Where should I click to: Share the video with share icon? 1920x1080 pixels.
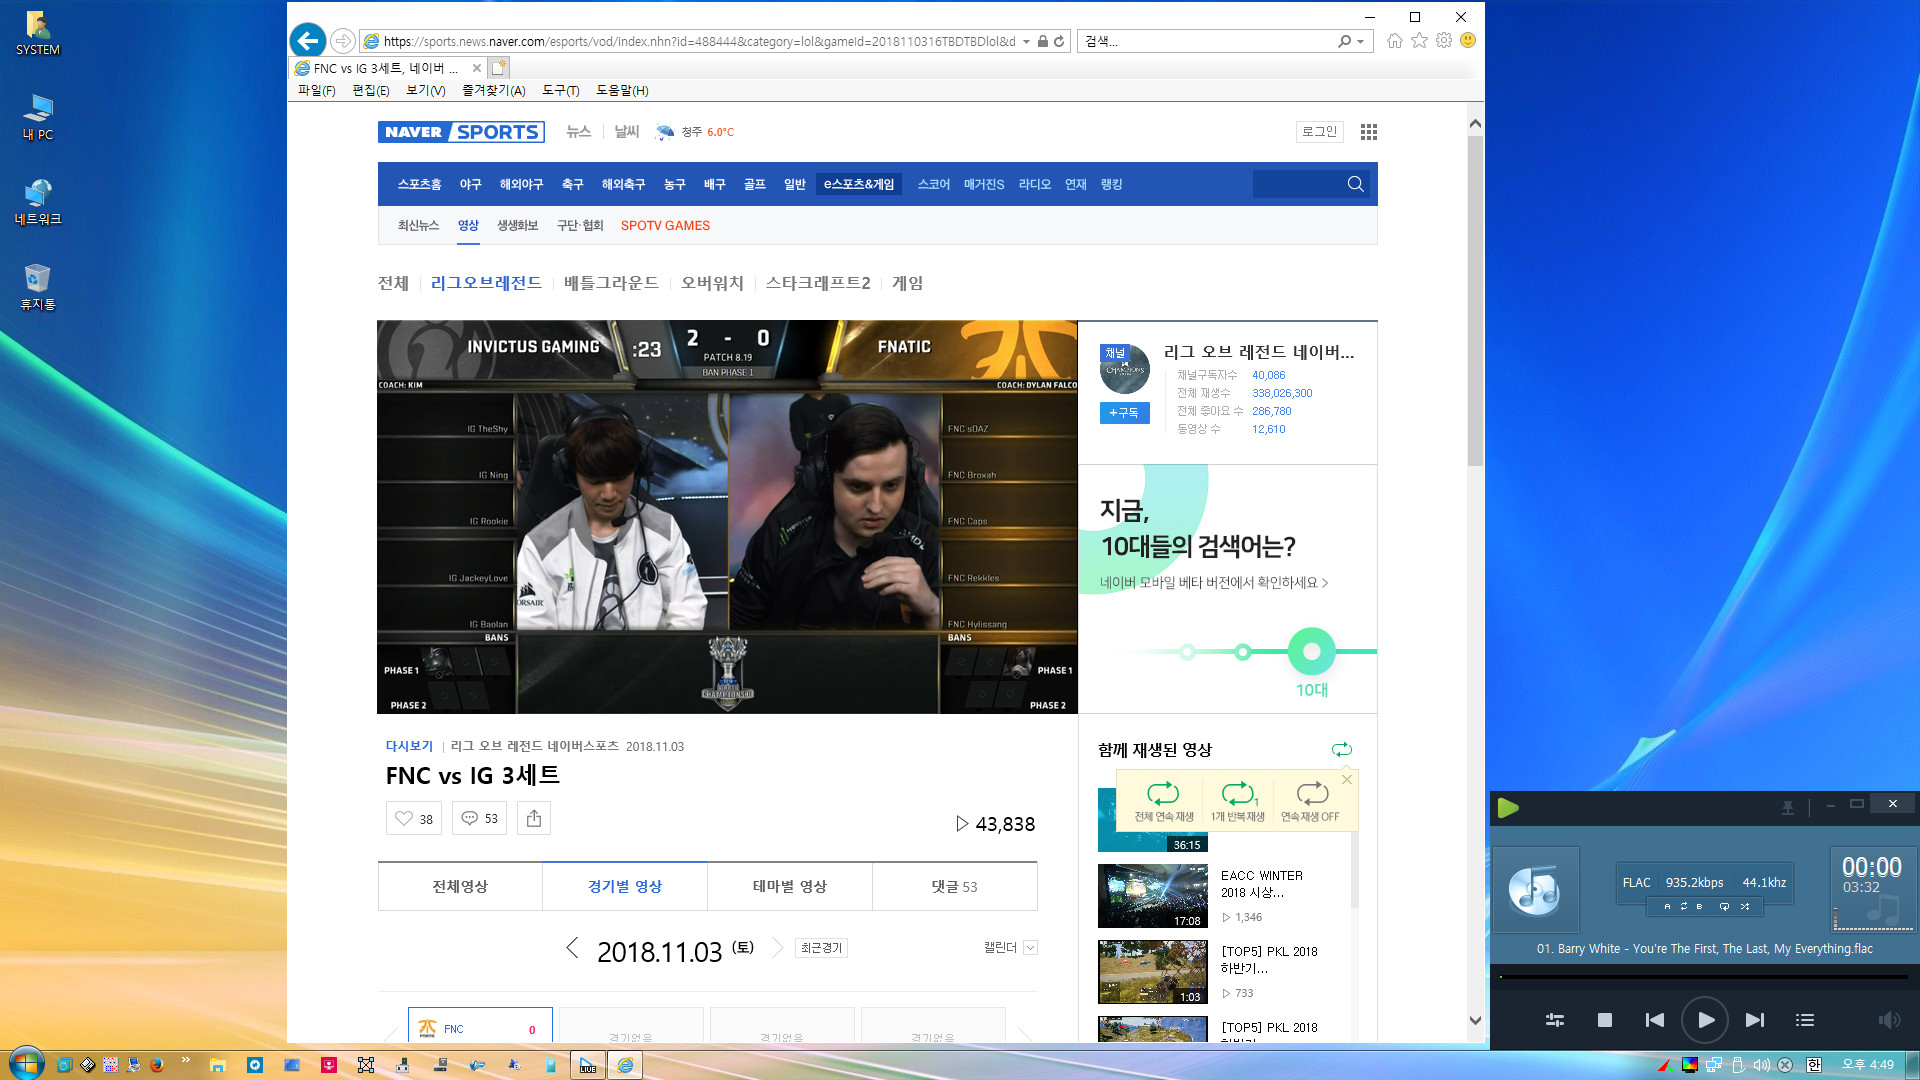tap(534, 818)
